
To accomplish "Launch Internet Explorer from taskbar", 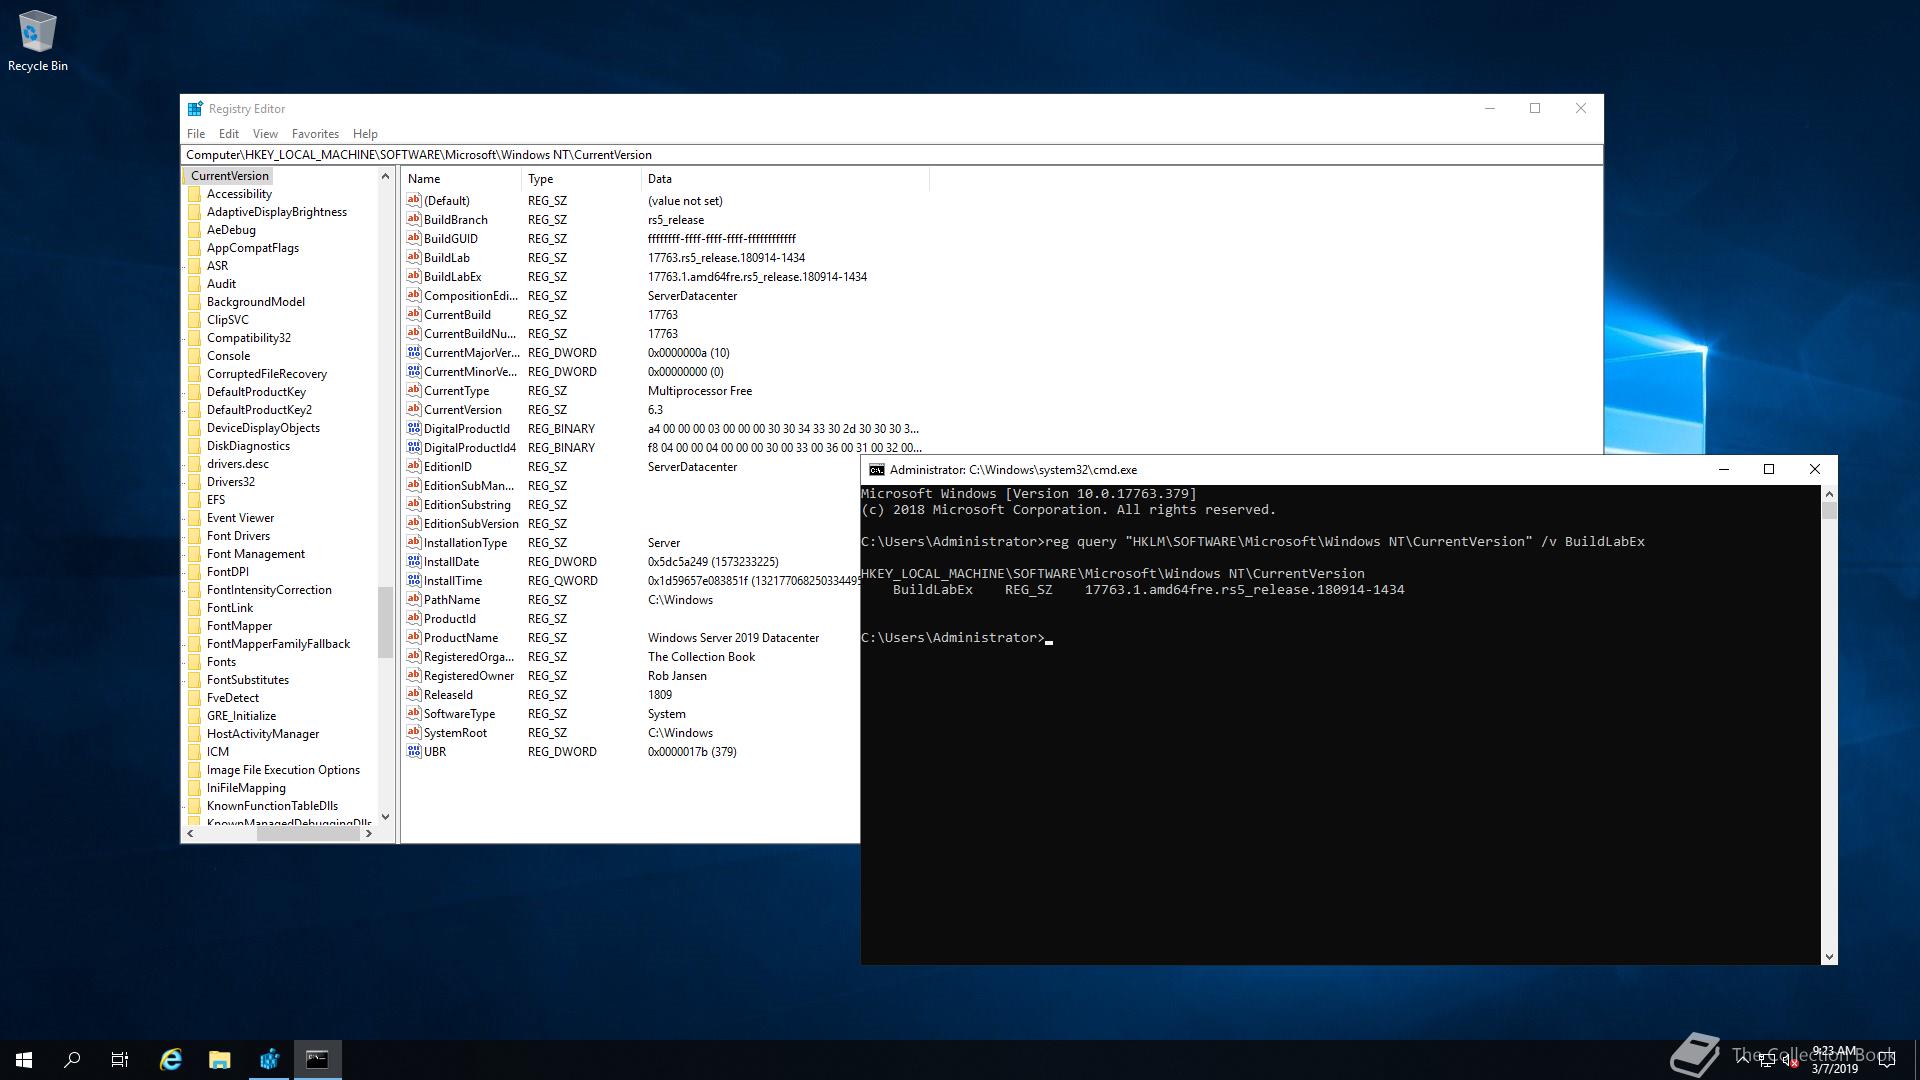I will click(x=171, y=1060).
